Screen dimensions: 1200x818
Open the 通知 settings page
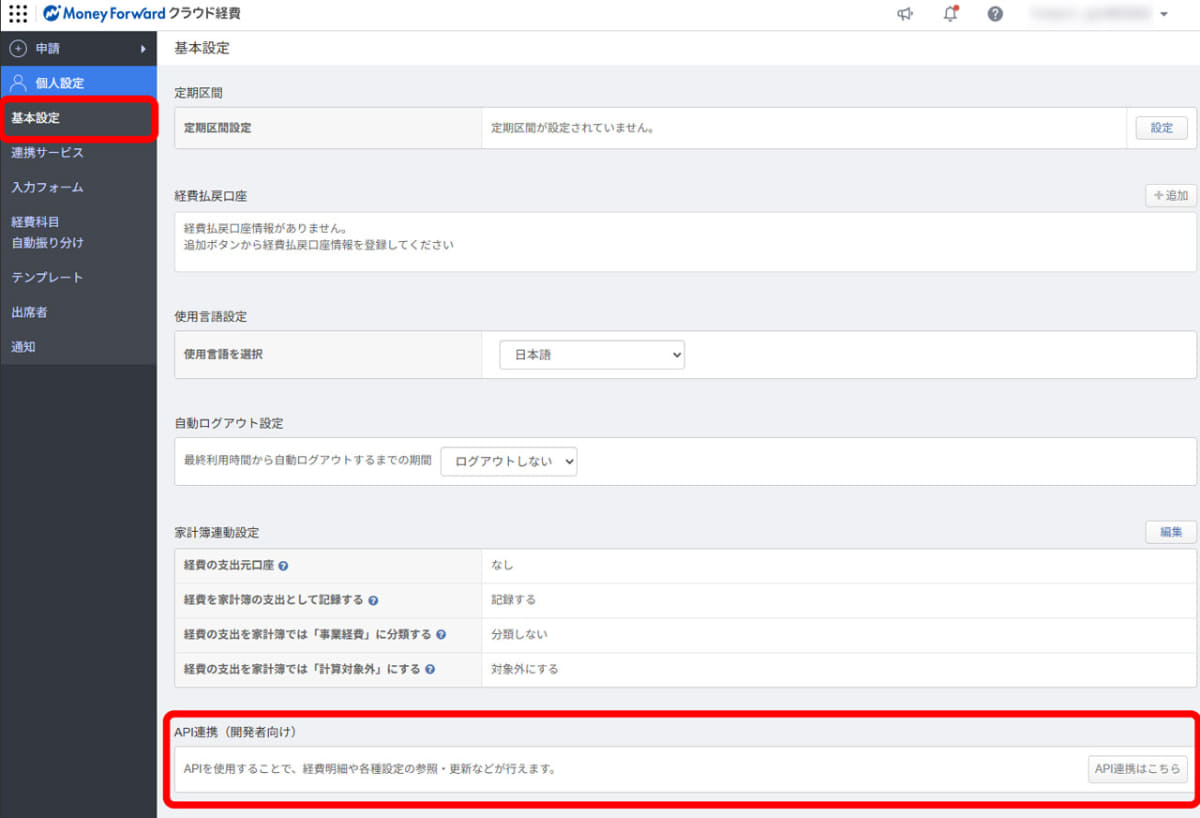pos(22,346)
